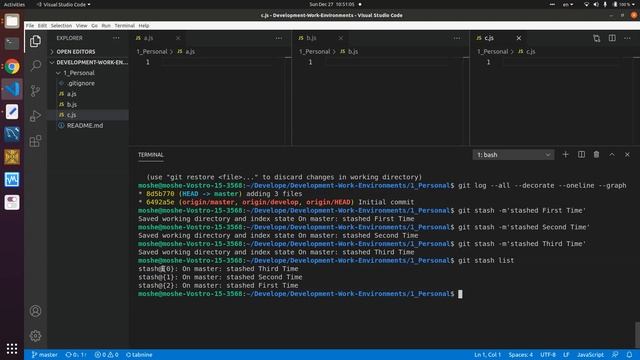Open the Terminal menu
Viewport: 640px width, 360px height.
(124, 25)
